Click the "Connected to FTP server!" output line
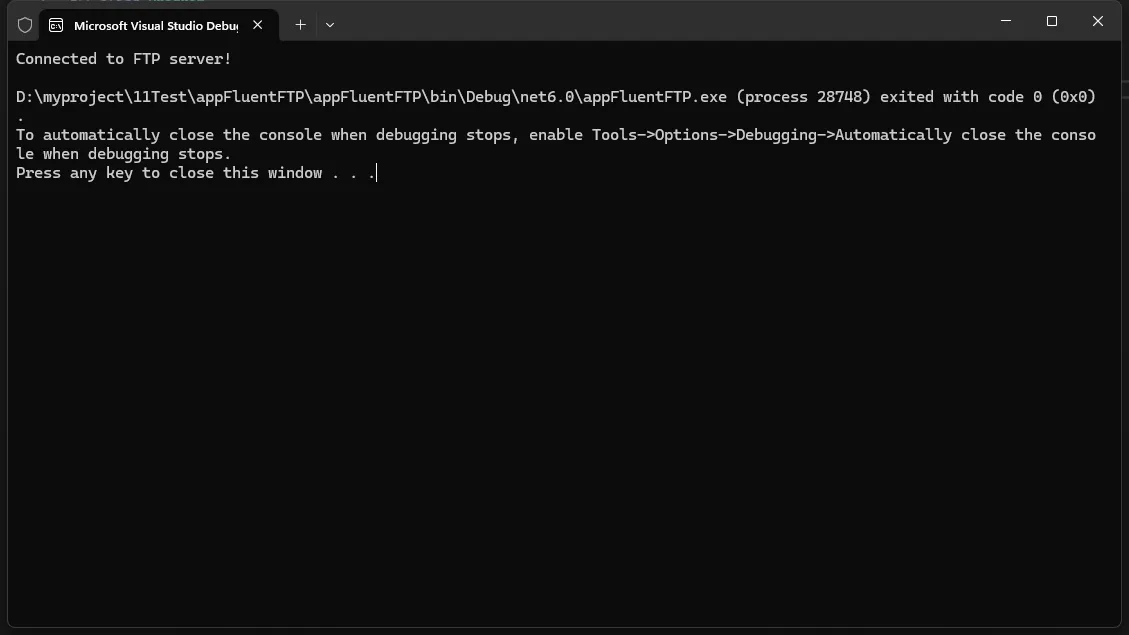Image resolution: width=1129 pixels, height=635 pixels. click(x=123, y=59)
